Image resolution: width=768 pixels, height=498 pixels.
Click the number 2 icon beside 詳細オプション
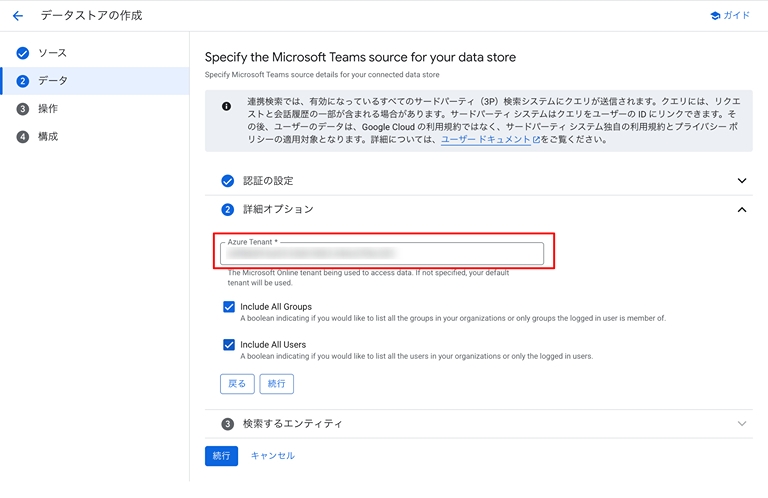228,210
